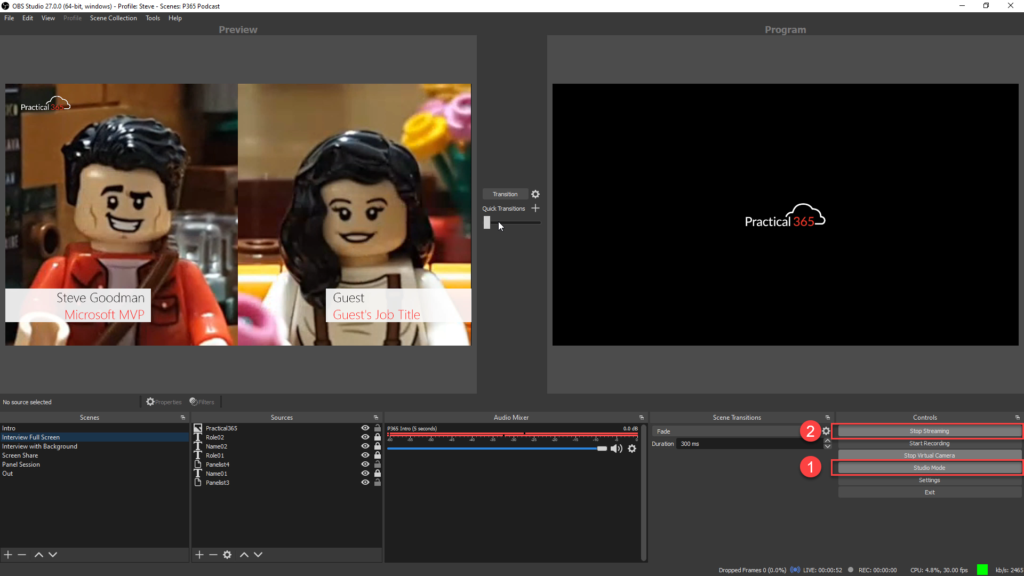Click the Preview pane image
Image resolution: width=1024 pixels, height=576 pixels.
(238, 214)
